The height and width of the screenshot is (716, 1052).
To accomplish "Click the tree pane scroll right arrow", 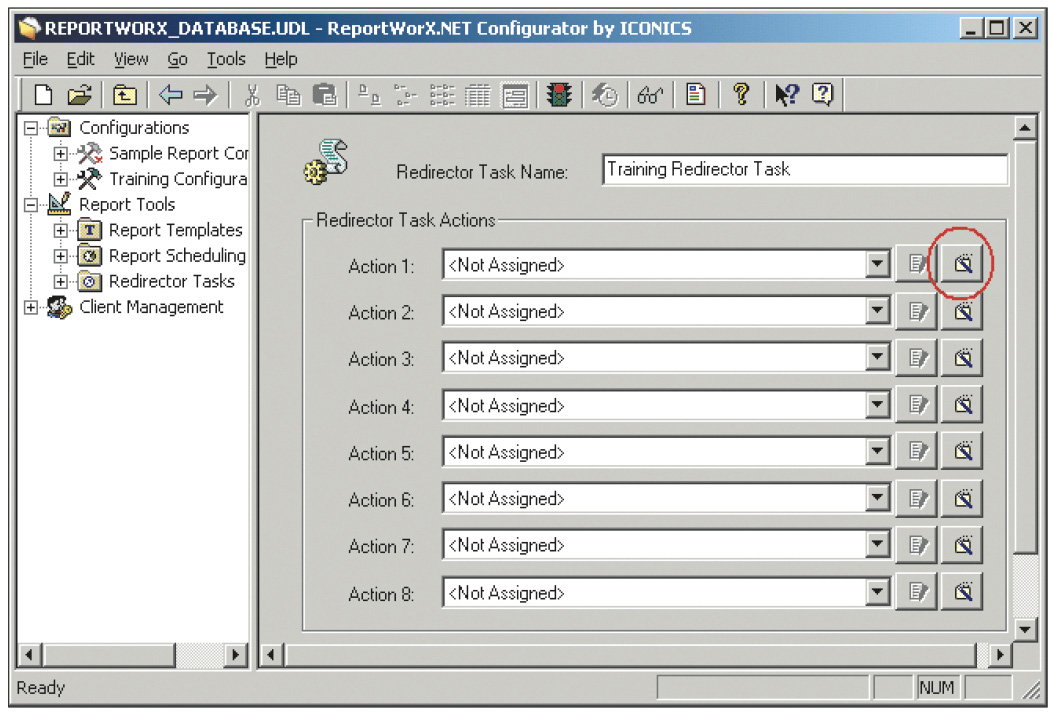I will tap(235, 654).
